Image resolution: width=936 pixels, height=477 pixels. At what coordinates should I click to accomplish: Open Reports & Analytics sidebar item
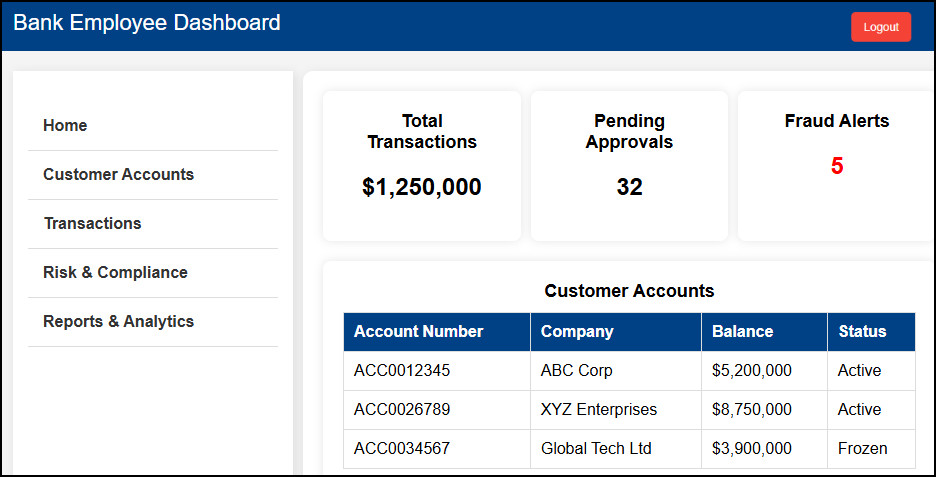pyautogui.click(x=118, y=322)
